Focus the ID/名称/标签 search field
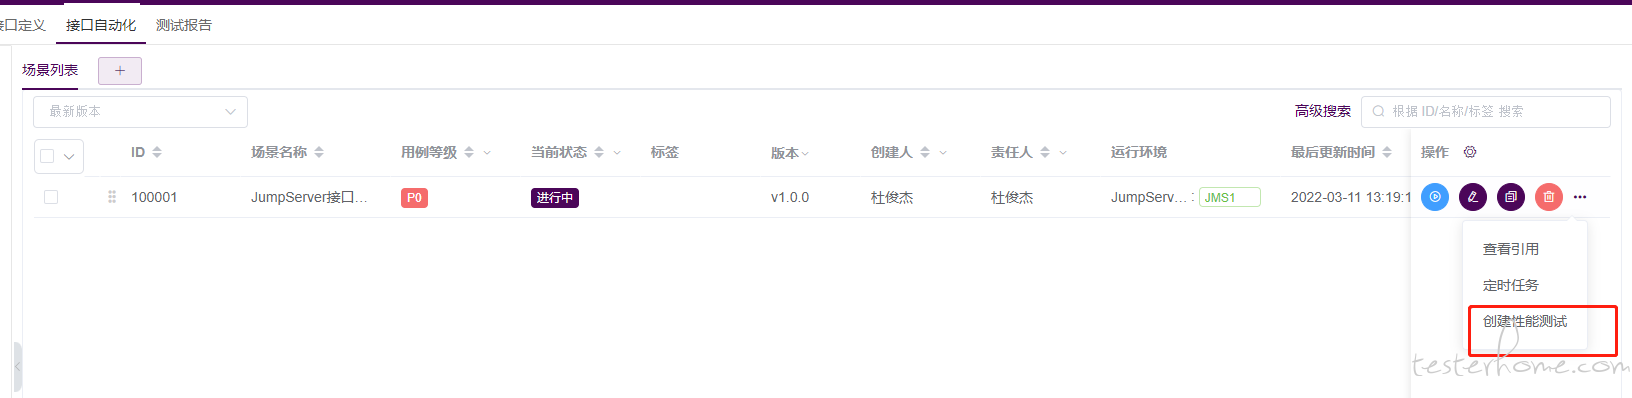This screenshot has width=1632, height=398. click(x=1486, y=111)
